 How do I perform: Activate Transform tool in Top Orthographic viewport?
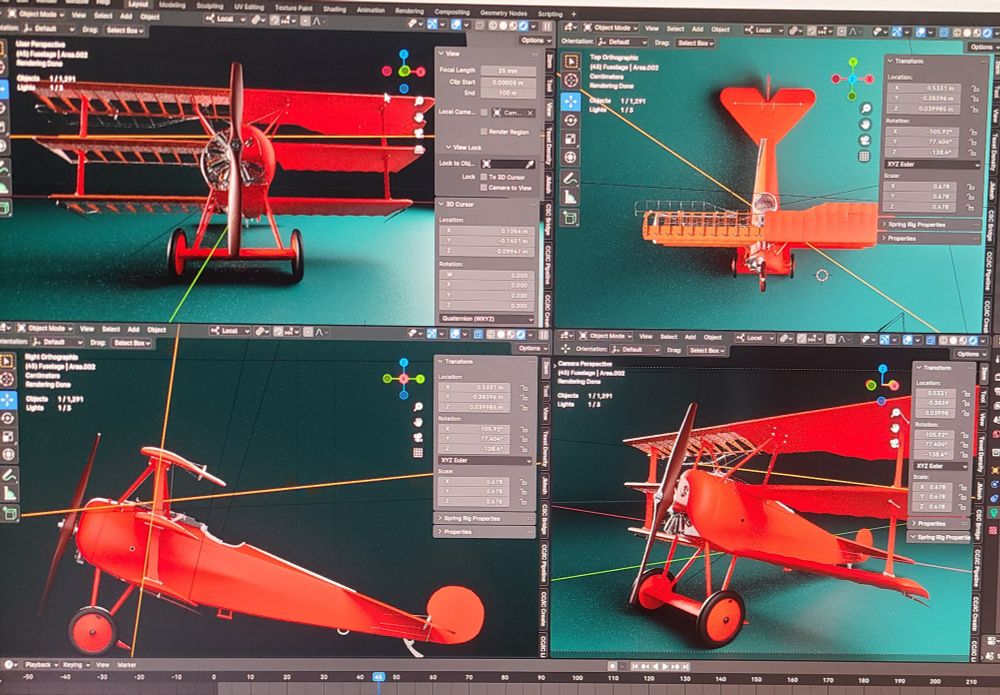pyautogui.click(x=570, y=157)
